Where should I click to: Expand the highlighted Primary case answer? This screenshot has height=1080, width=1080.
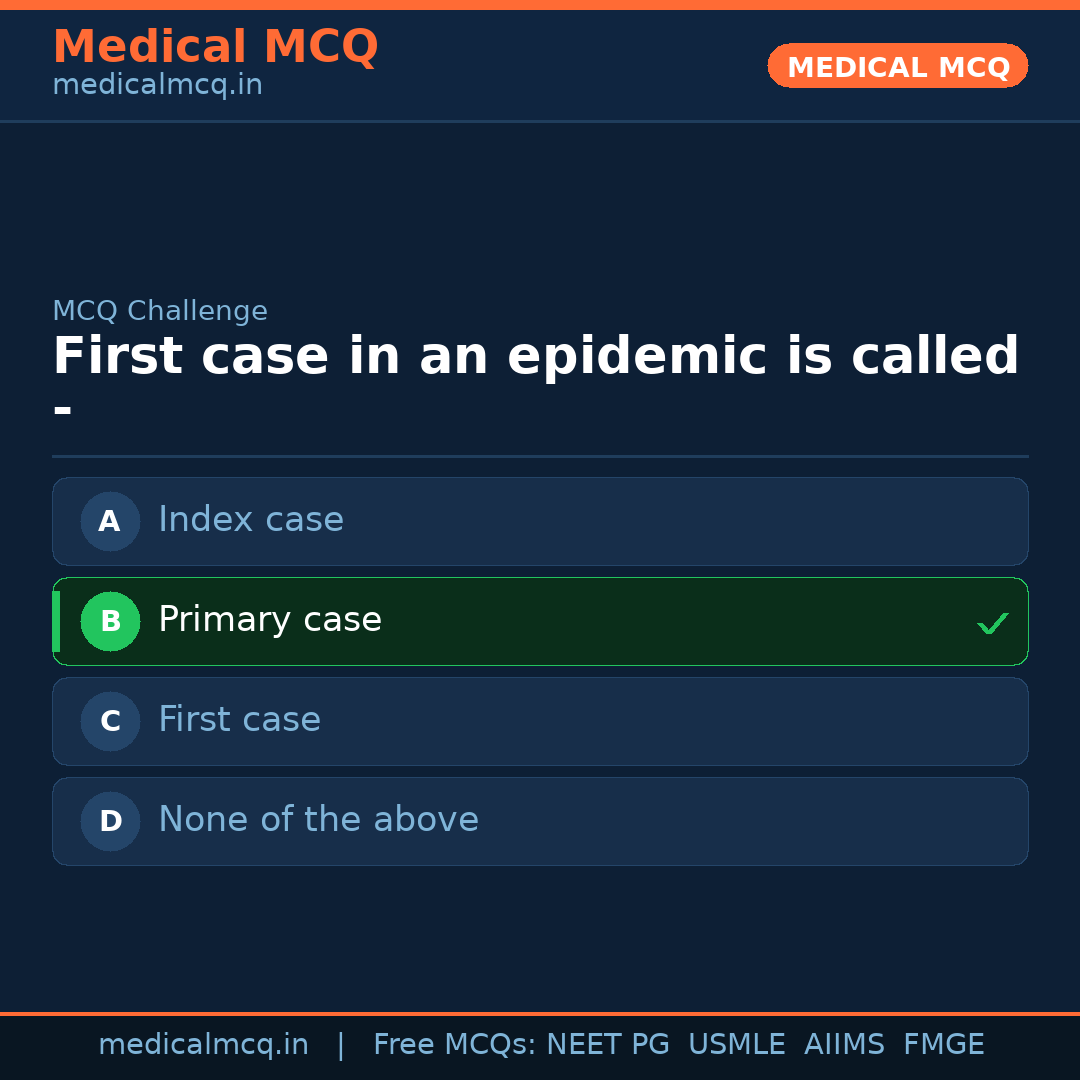[540, 621]
